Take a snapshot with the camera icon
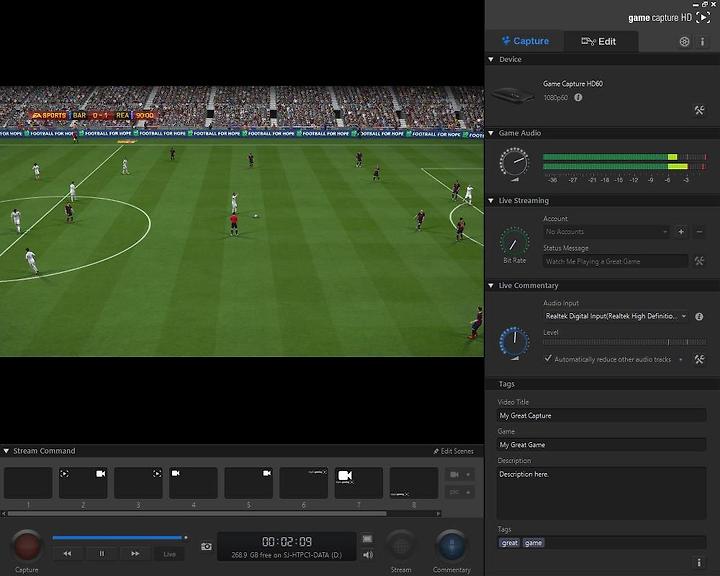This screenshot has height=576, width=720. pos(207,546)
